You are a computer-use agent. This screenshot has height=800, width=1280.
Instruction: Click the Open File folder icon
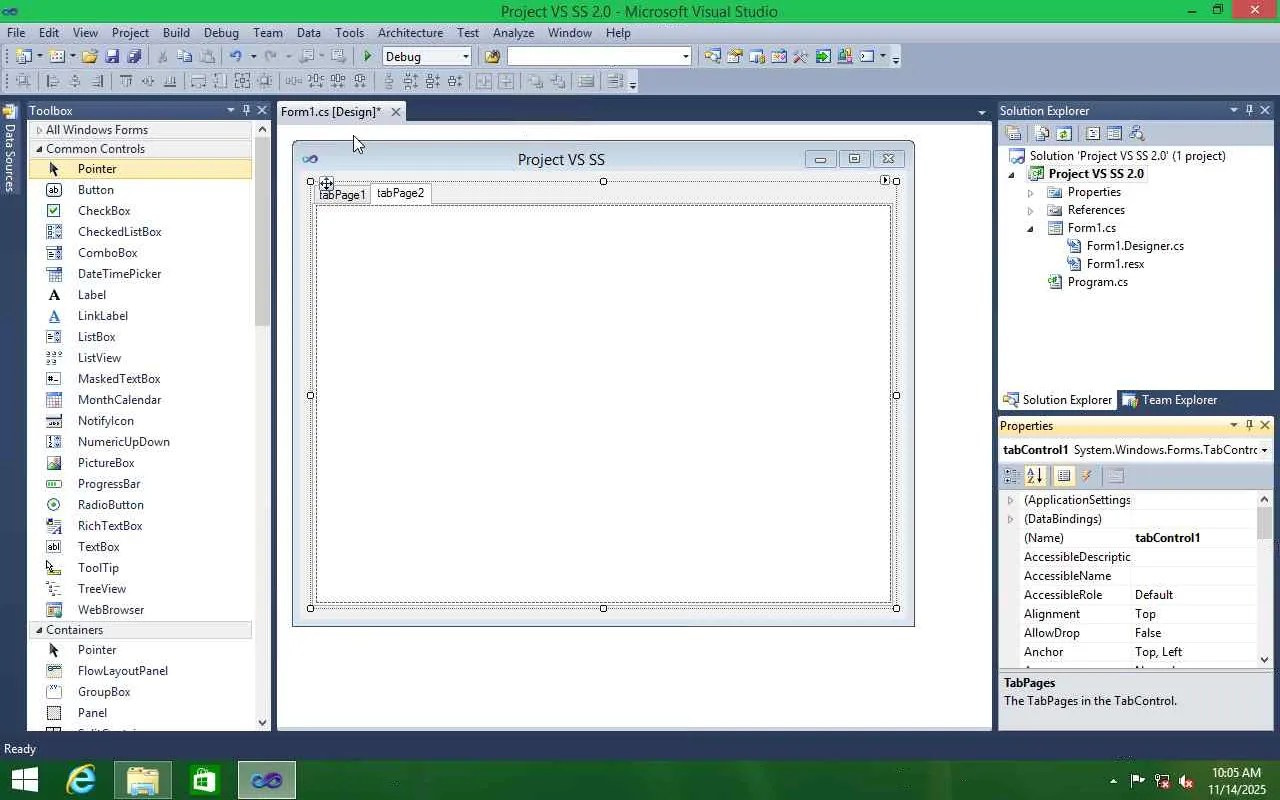tap(90, 57)
